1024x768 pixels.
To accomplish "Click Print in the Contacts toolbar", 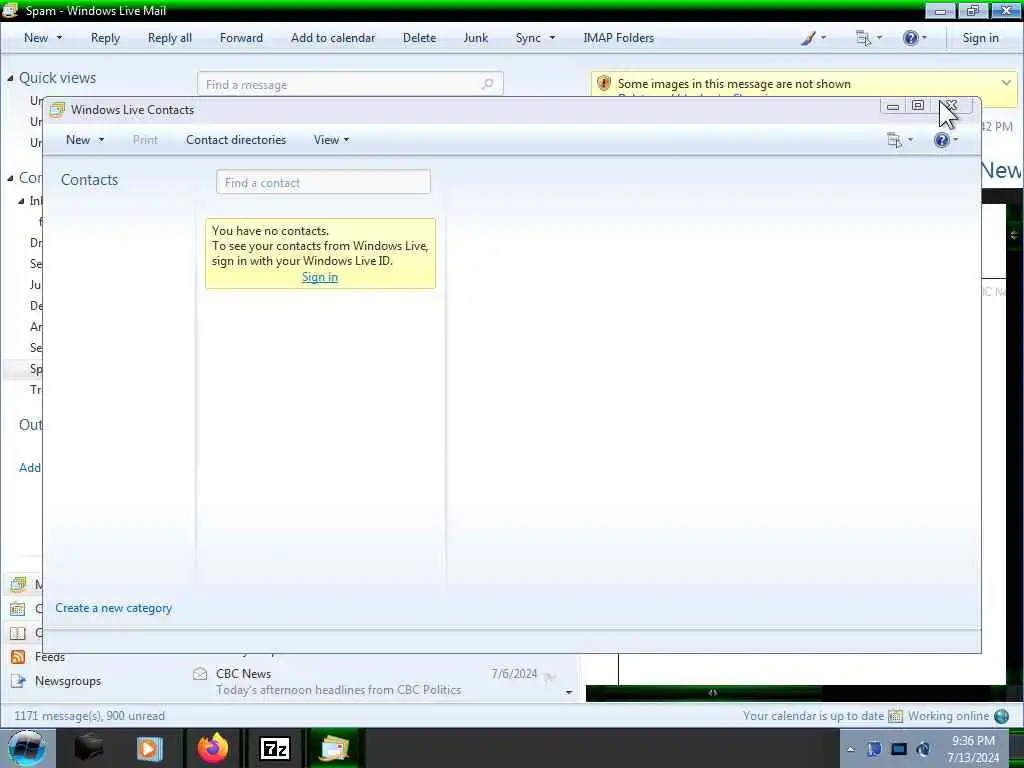I will [145, 140].
